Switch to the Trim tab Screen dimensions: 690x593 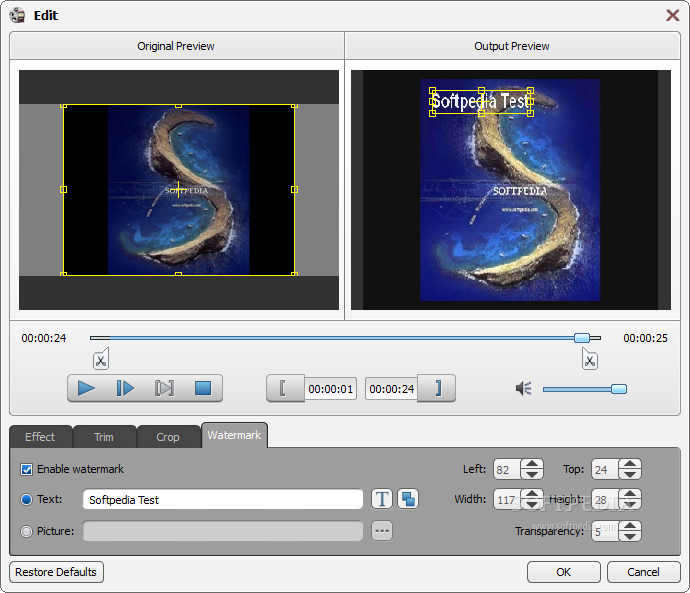104,437
